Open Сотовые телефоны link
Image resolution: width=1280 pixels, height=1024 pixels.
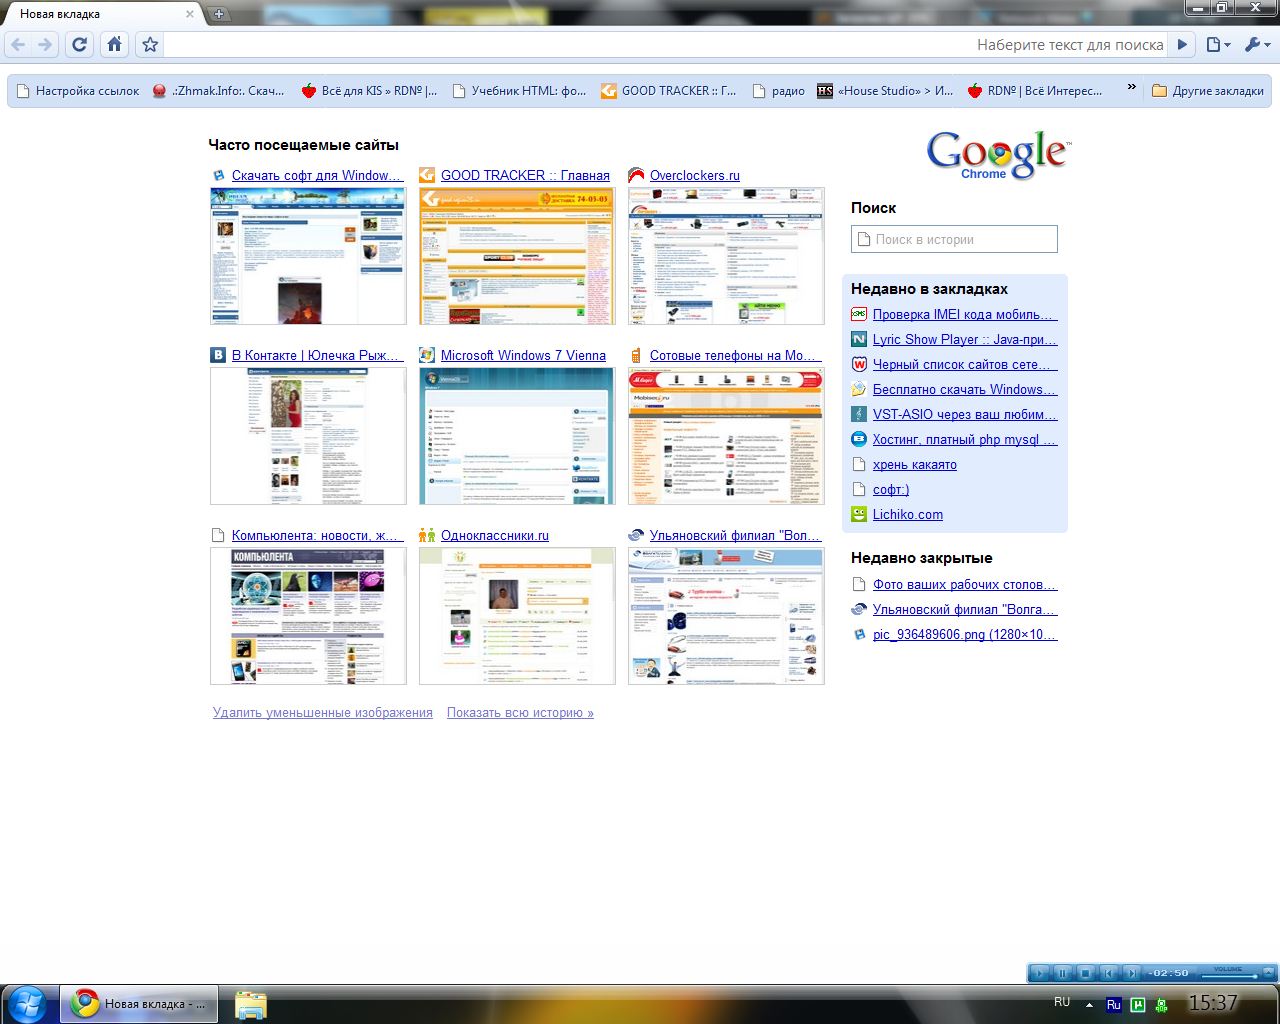[x=735, y=355]
